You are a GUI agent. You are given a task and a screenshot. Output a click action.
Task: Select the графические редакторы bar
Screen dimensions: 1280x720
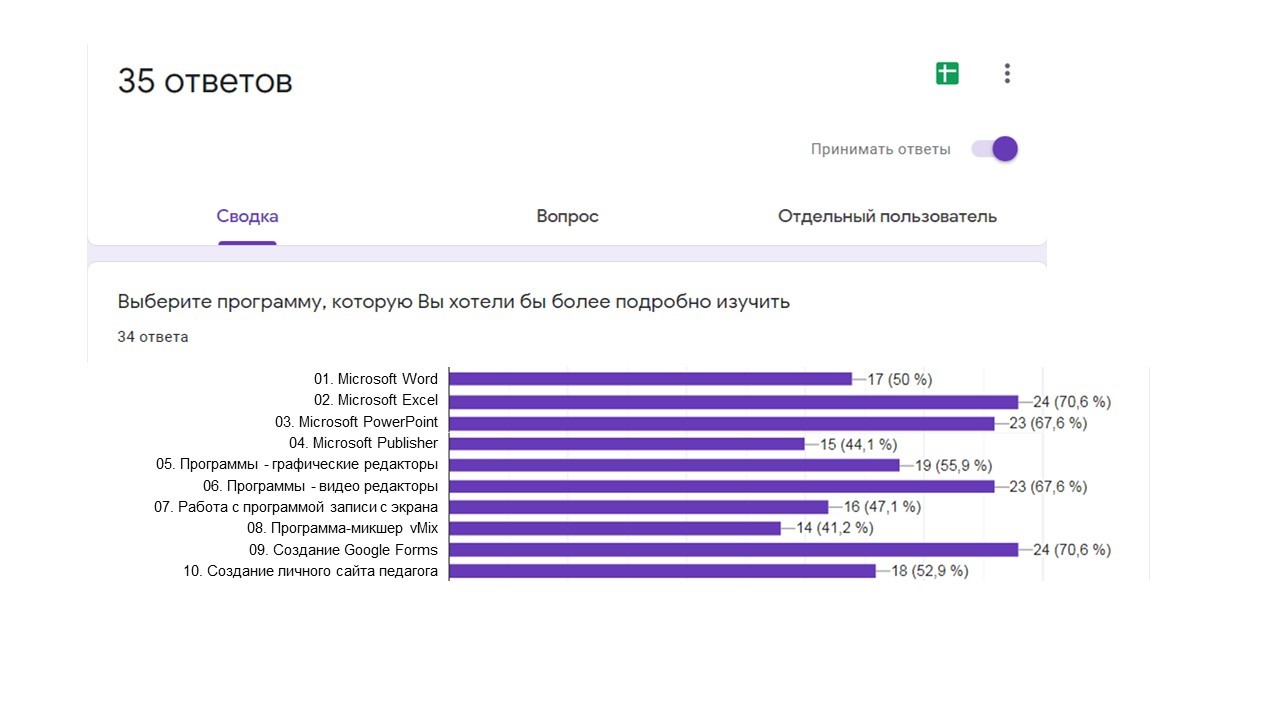click(674, 465)
